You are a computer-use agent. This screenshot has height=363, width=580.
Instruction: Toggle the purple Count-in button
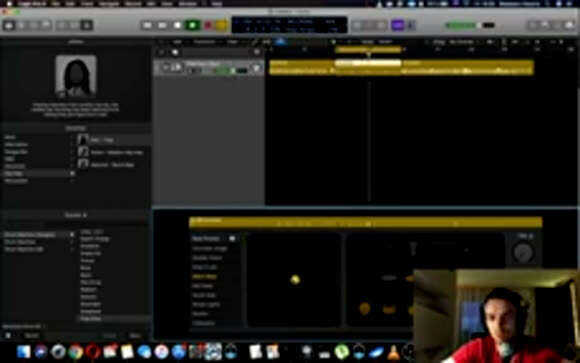point(398,25)
